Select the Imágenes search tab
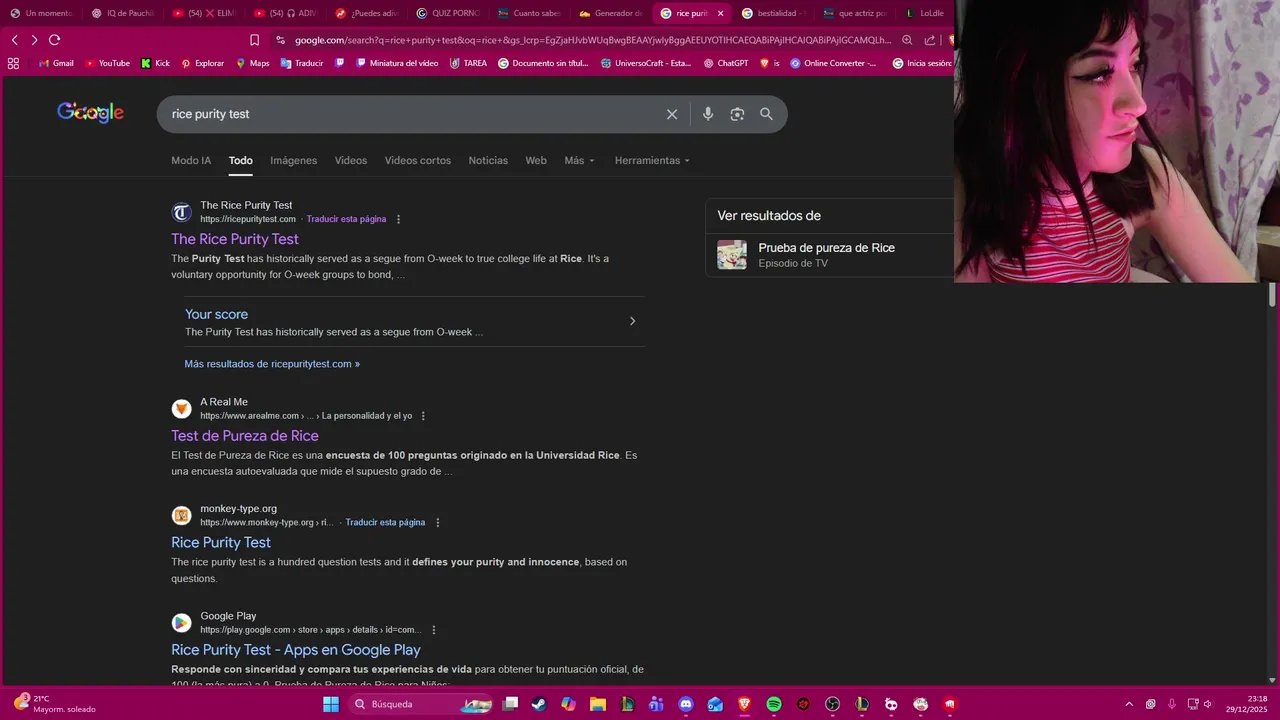This screenshot has width=1280, height=720. pyautogui.click(x=293, y=160)
